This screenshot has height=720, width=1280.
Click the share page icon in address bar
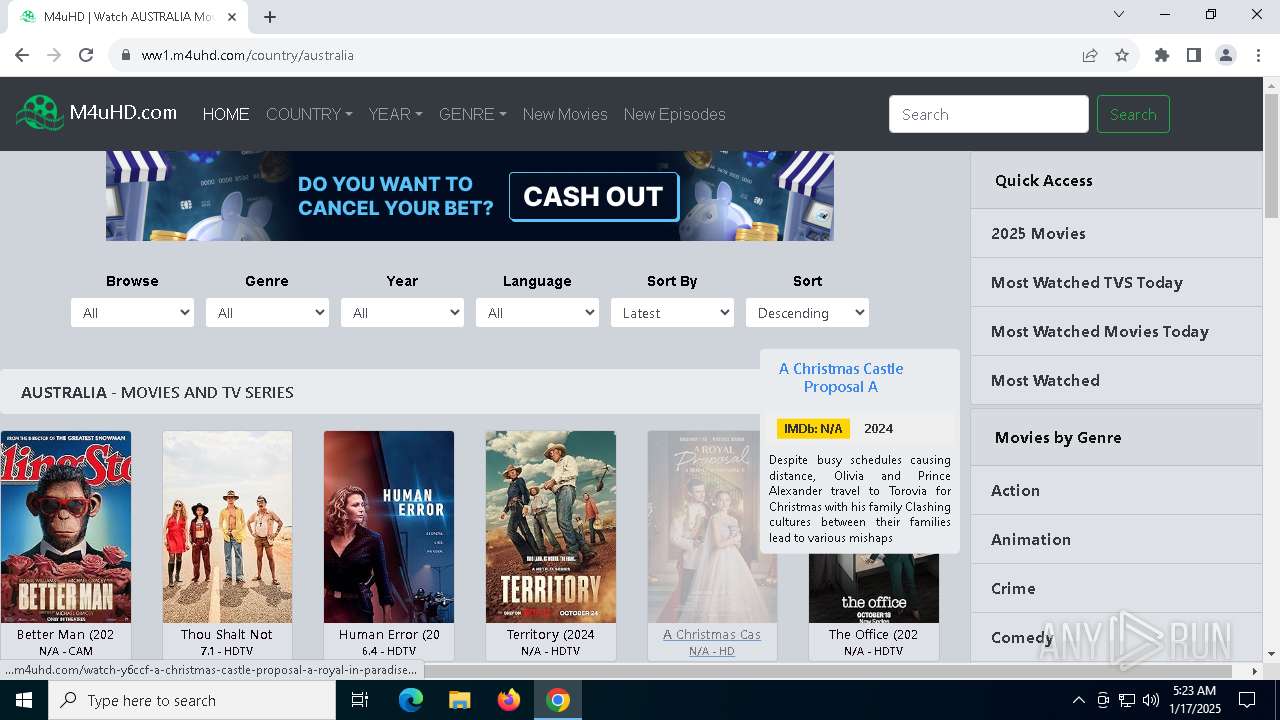[x=1090, y=55]
